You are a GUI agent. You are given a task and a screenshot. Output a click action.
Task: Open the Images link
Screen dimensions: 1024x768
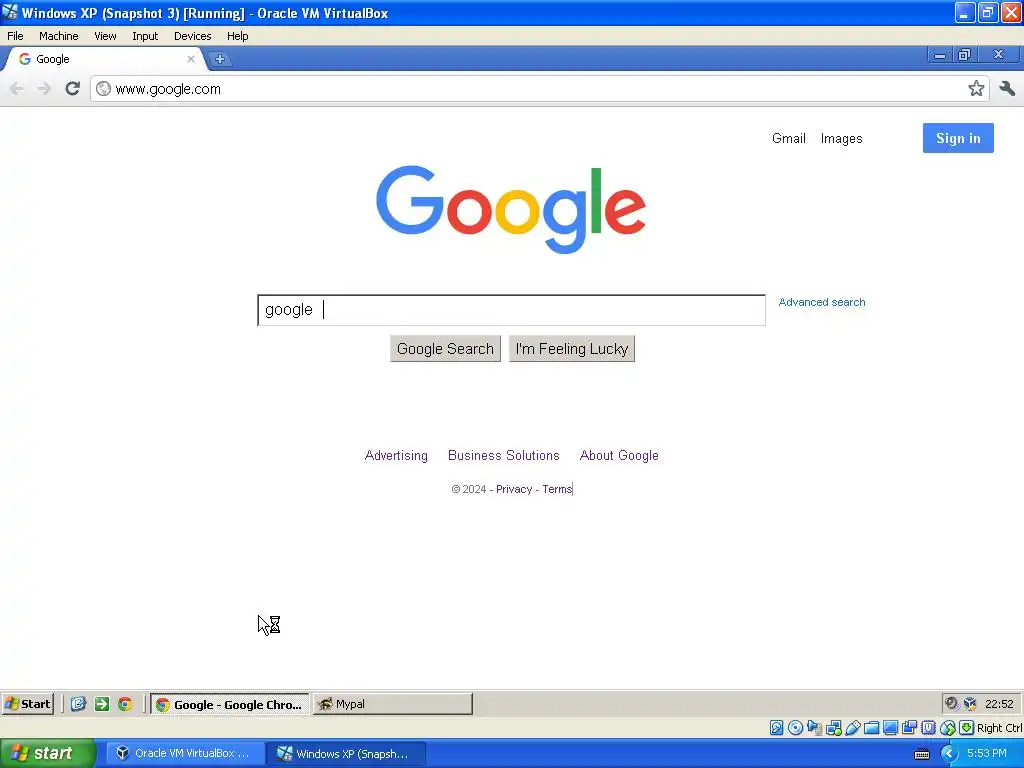click(x=841, y=138)
